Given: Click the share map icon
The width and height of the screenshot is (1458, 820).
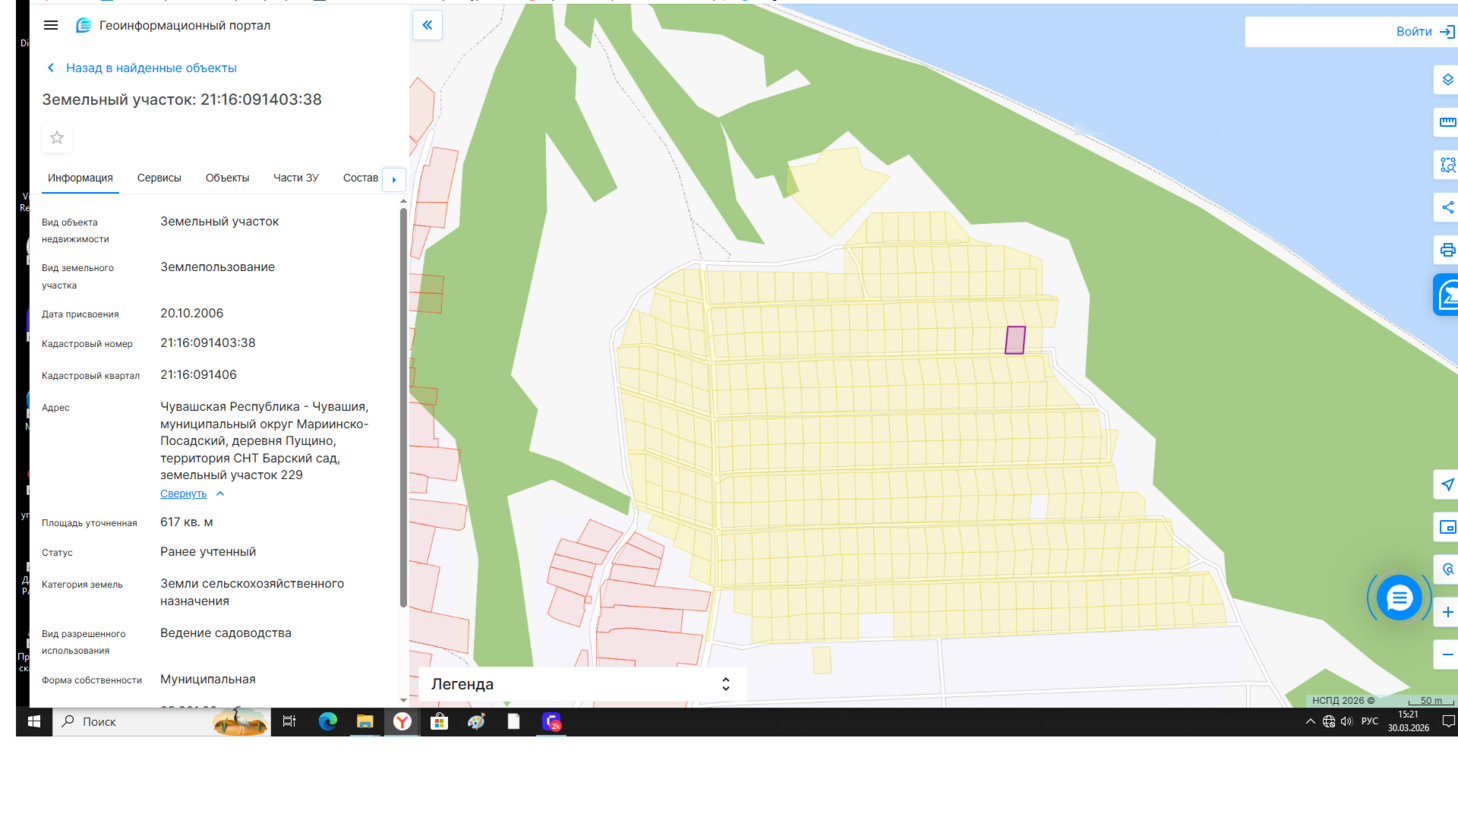Looking at the screenshot, I should click(x=1447, y=208).
